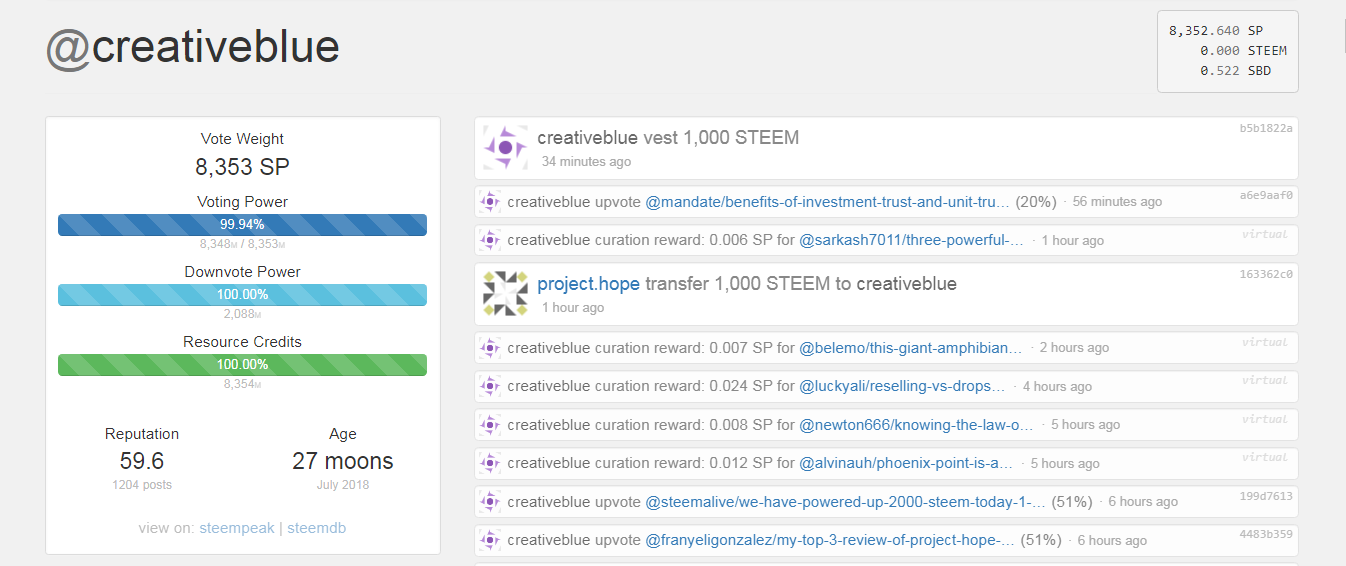This screenshot has height=566, width=1346.
Task: Click the Voting Power 99.94% bar
Action: click(243, 225)
